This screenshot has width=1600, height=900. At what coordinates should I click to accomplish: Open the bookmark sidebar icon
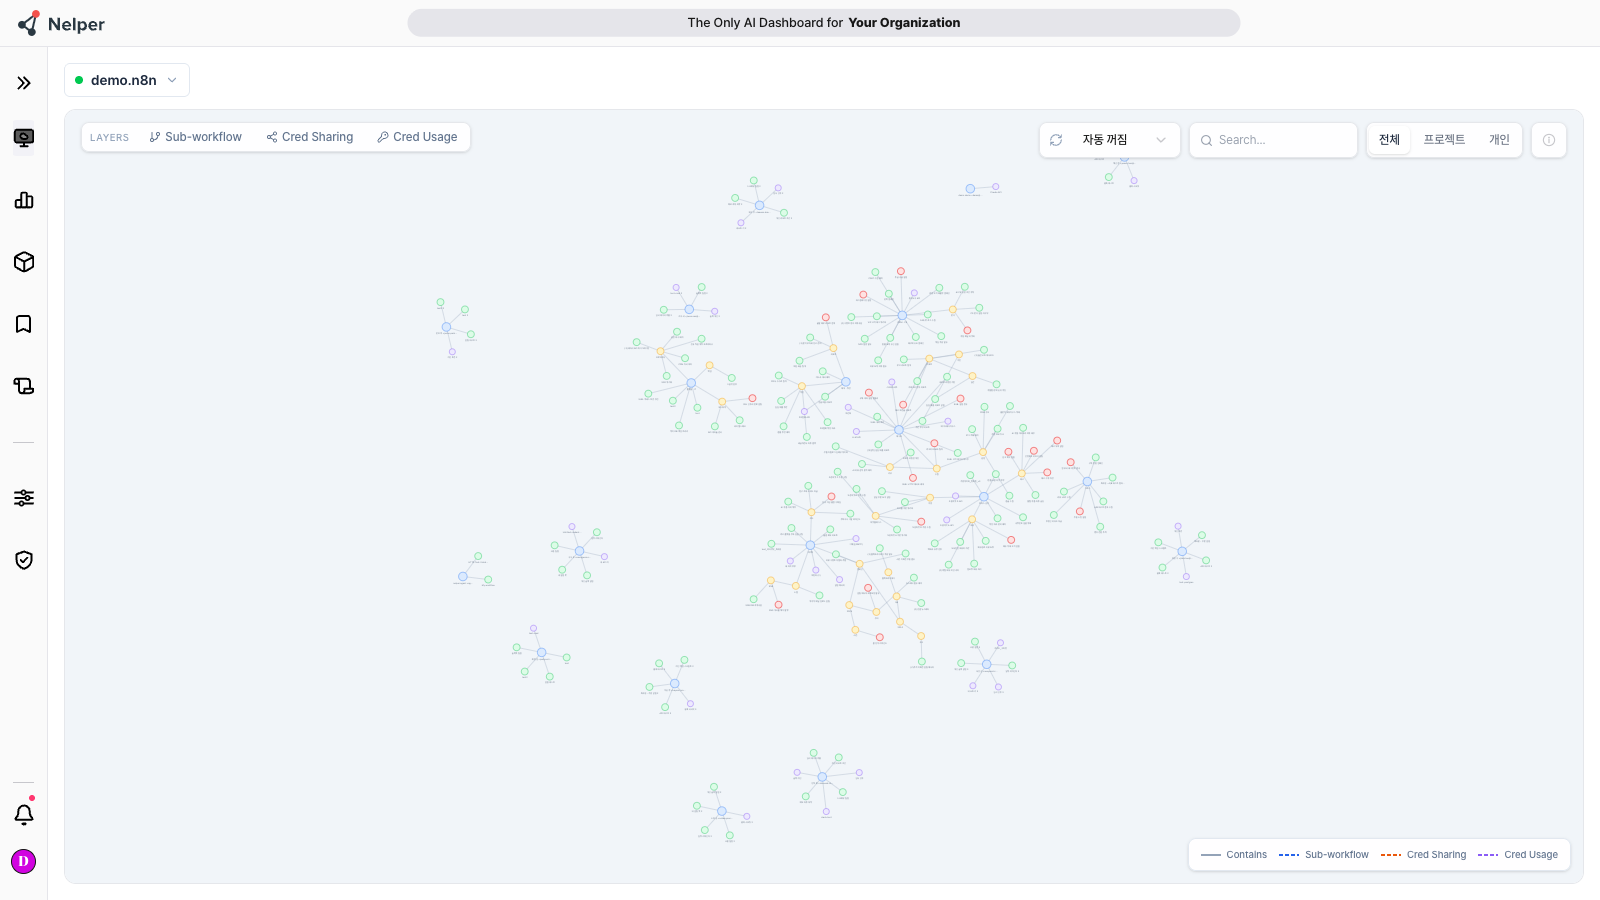(x=24, y=324)
